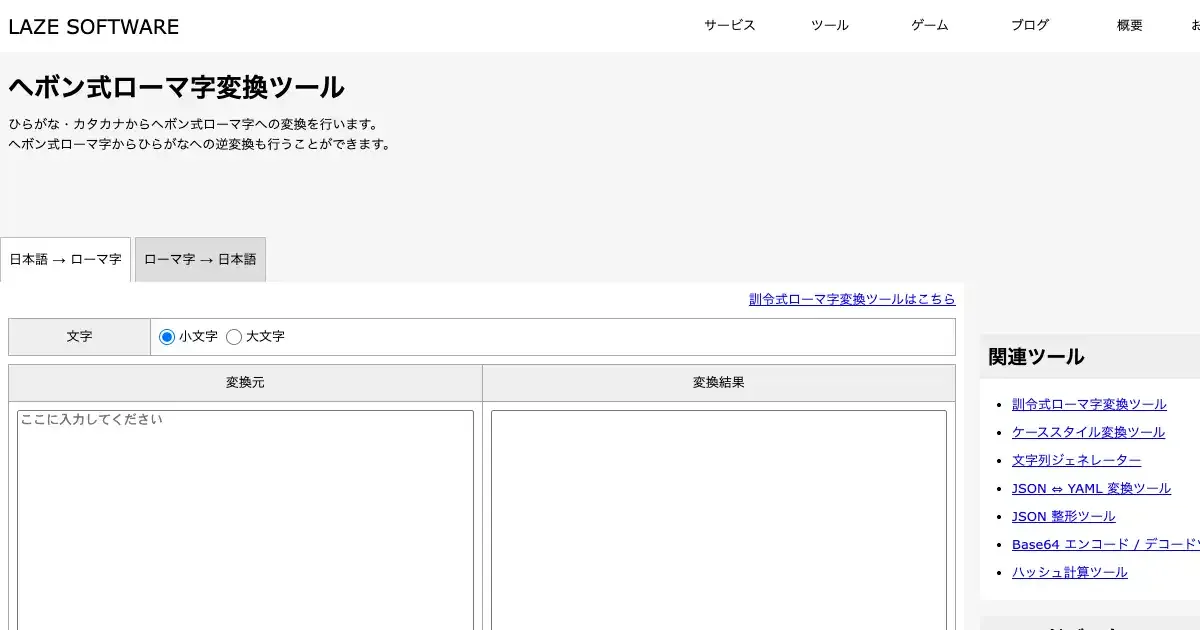Open the ケーススタイル変換ツール link
1200x630 pixels.
click(x=1088, y=432)
